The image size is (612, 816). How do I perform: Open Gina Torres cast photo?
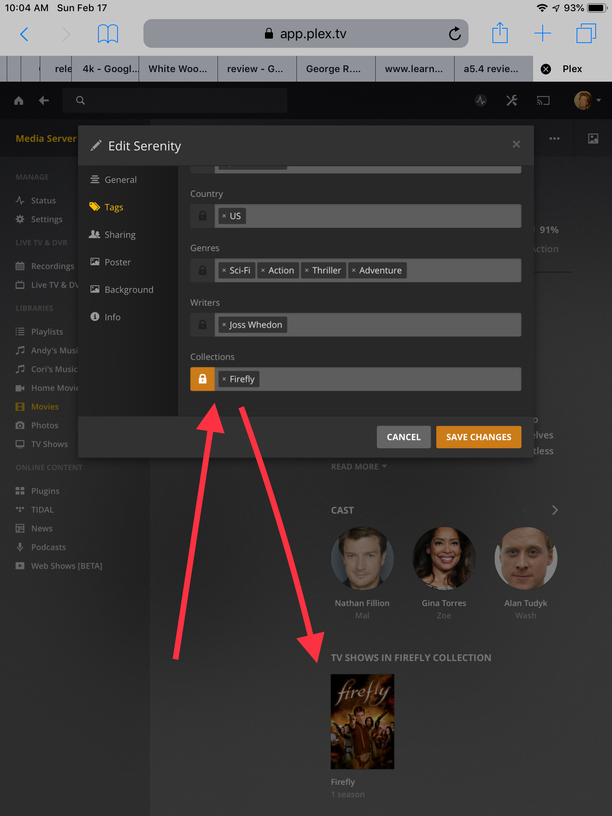444,558
